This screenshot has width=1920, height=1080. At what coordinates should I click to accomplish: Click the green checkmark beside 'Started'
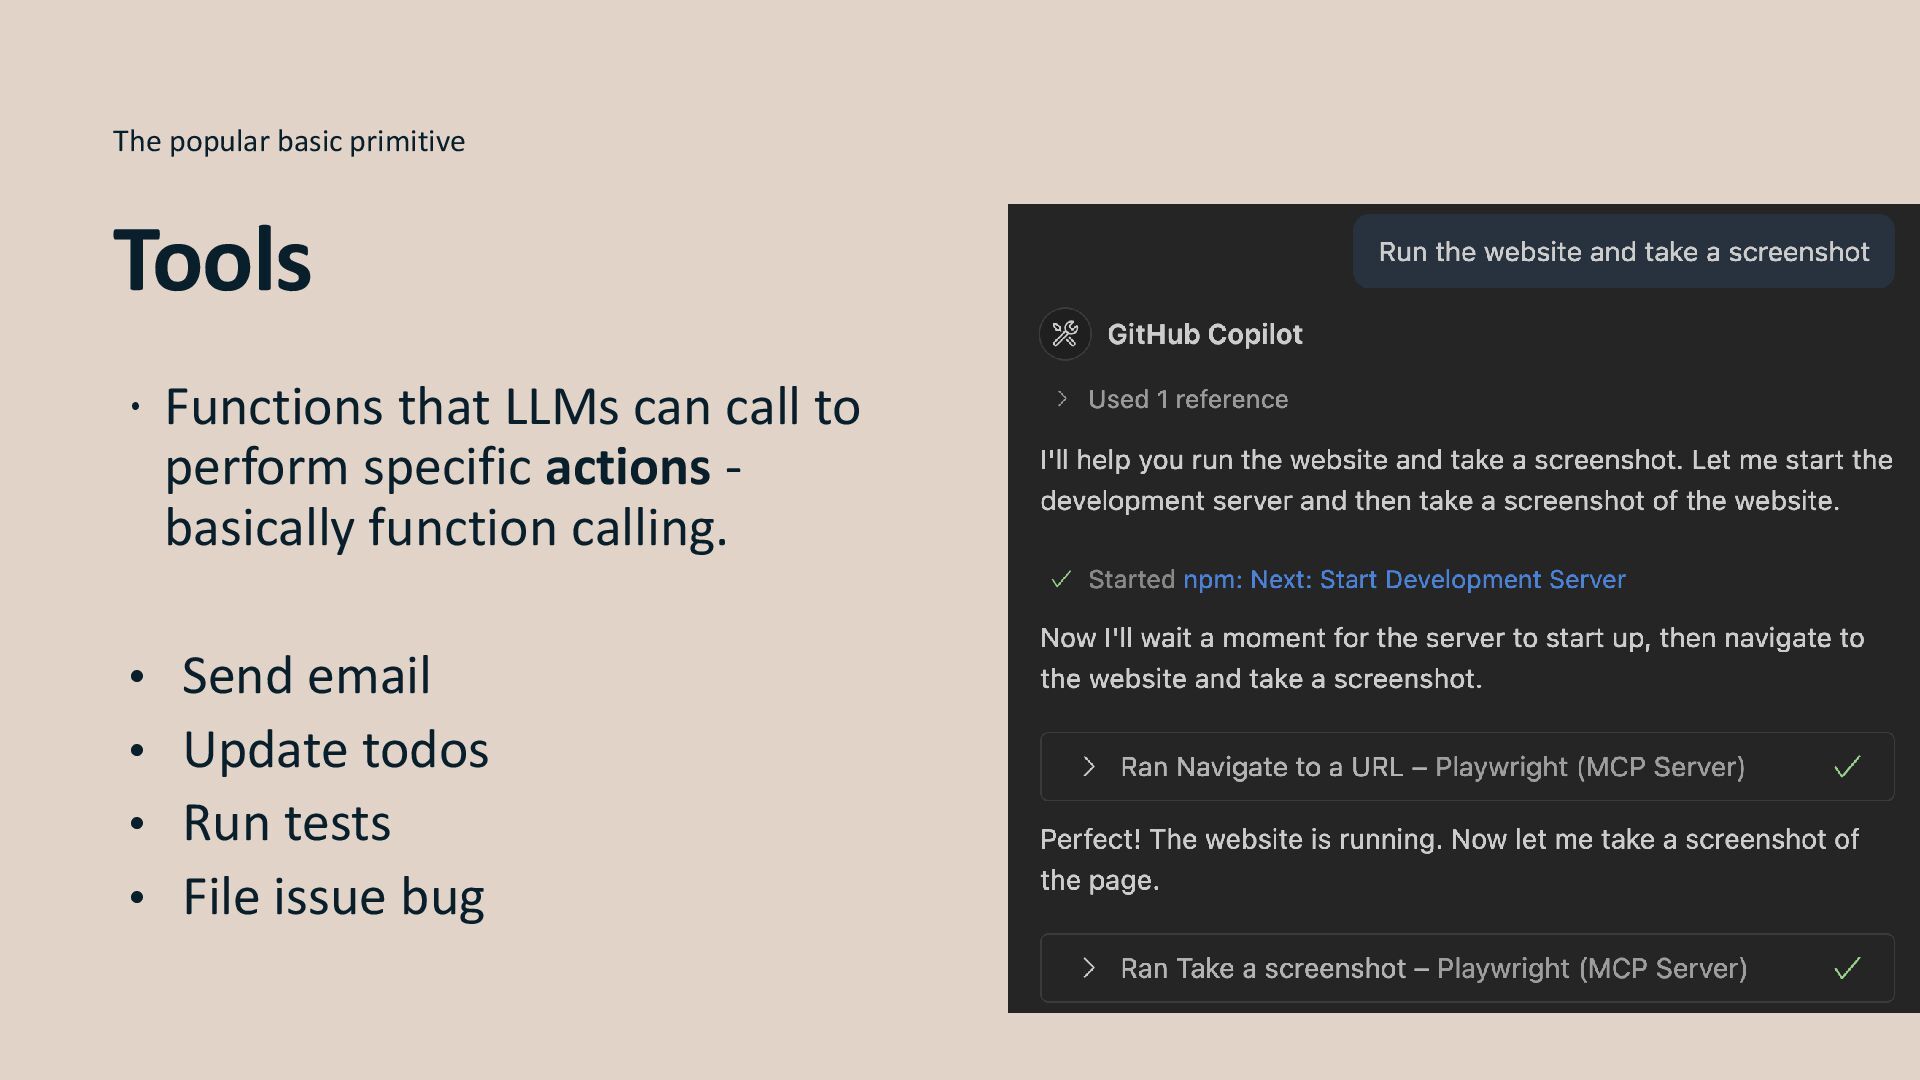click(1061, 579)
